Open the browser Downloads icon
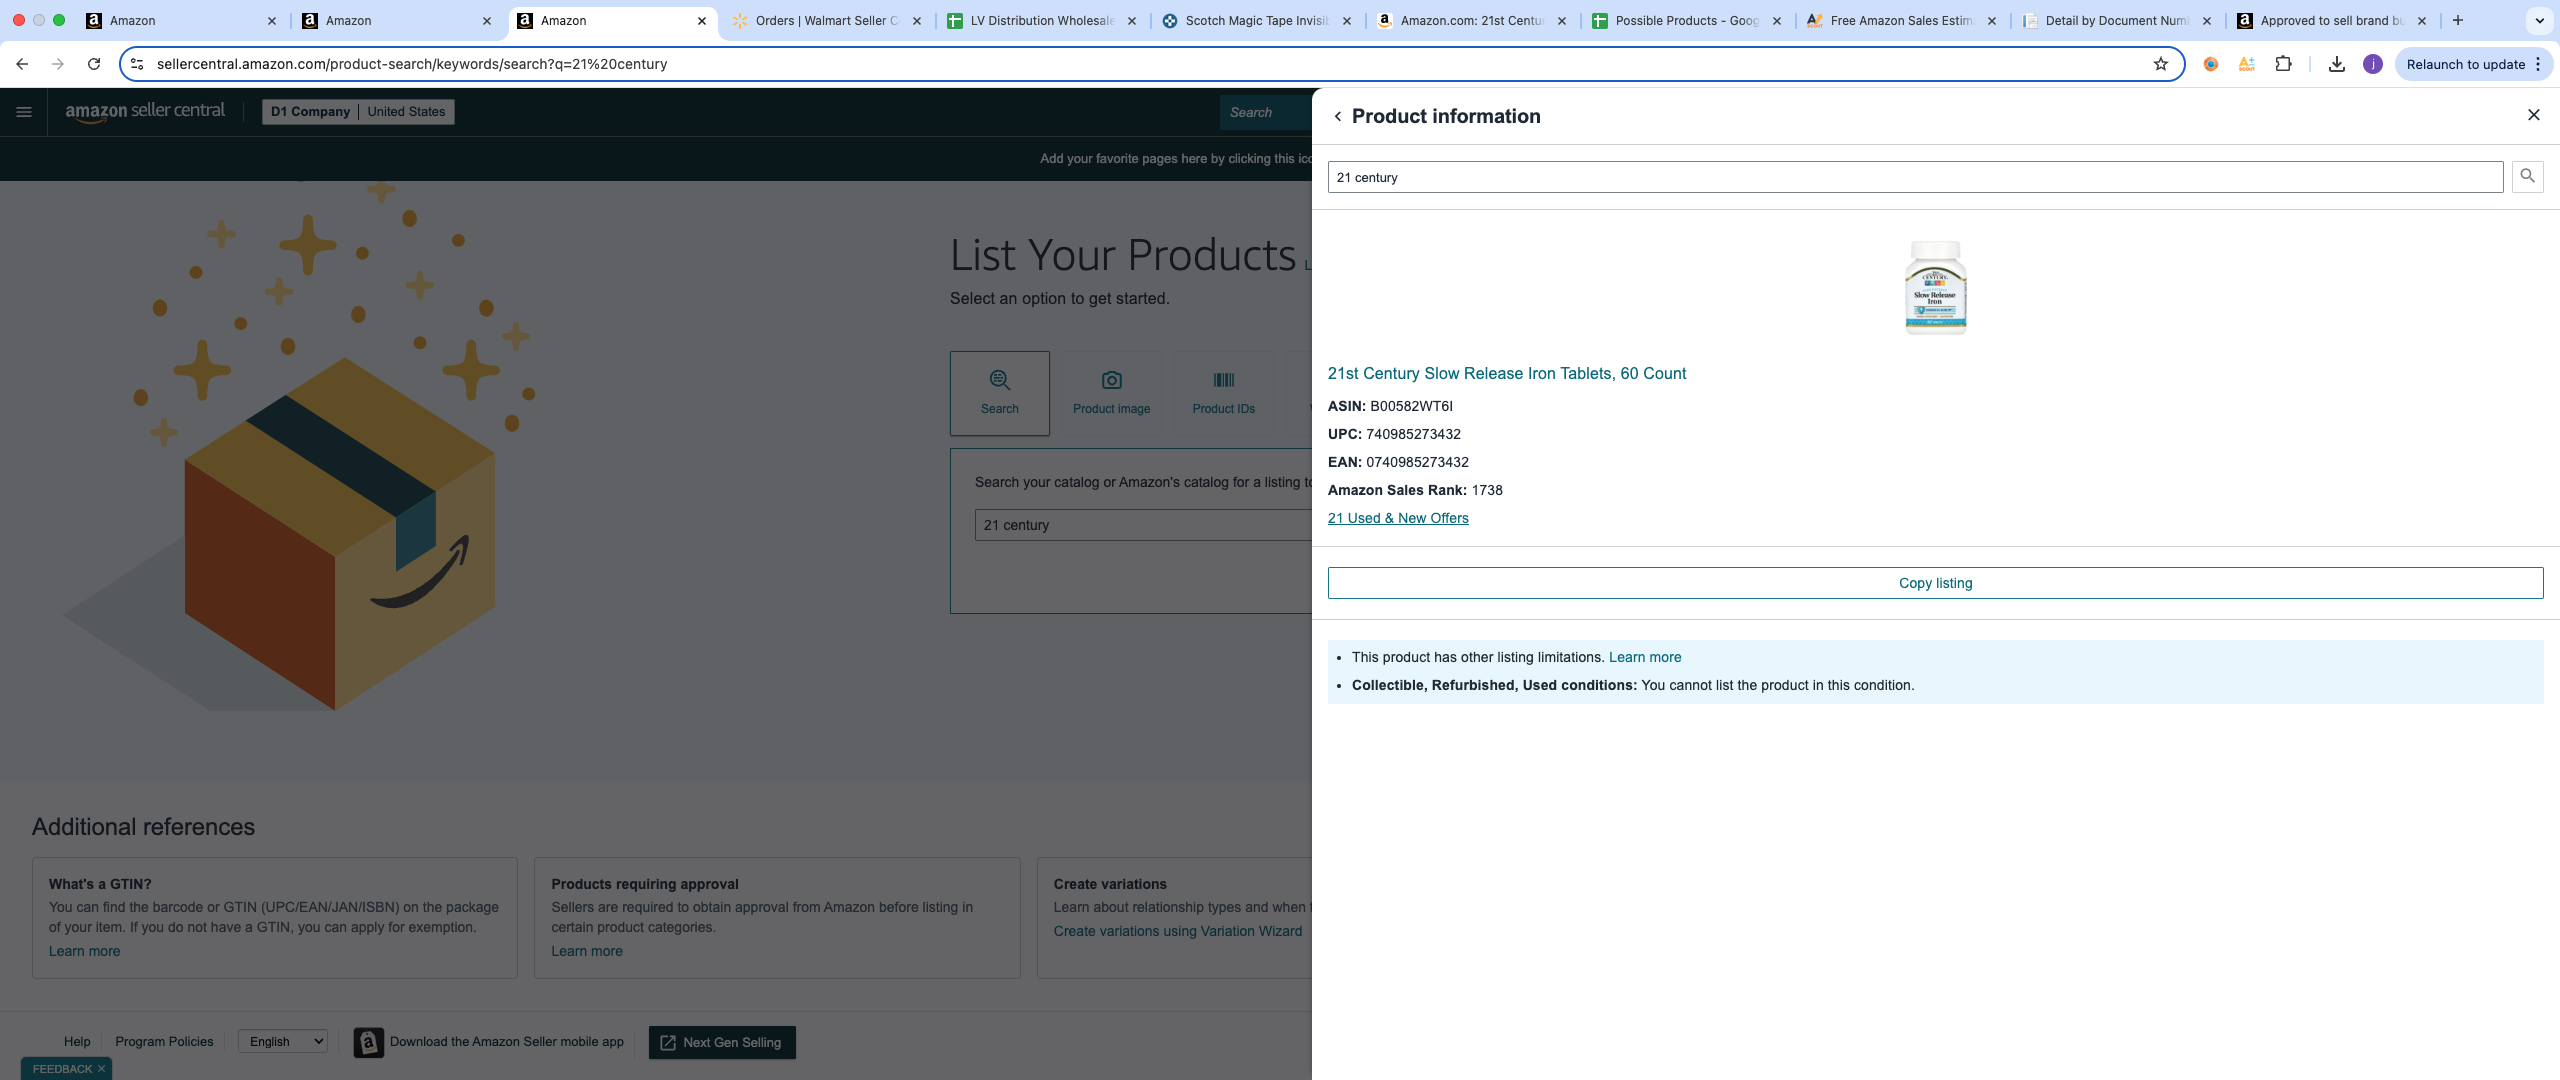Viewport: 2560px width, 1080px height. (x=2337, y=64)
